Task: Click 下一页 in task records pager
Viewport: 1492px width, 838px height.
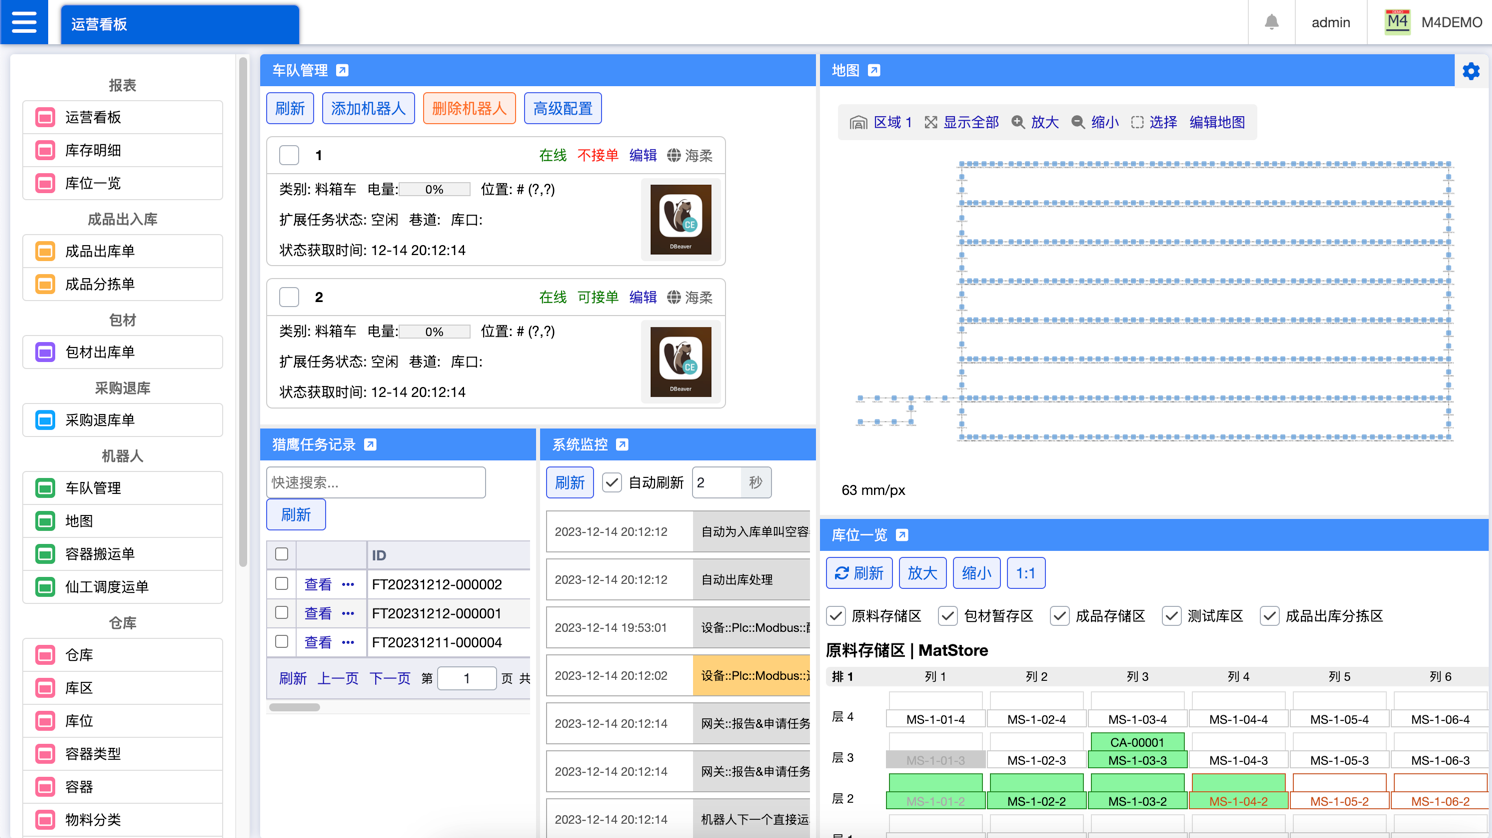Action: pyautogui.click(x=390, y=678)
